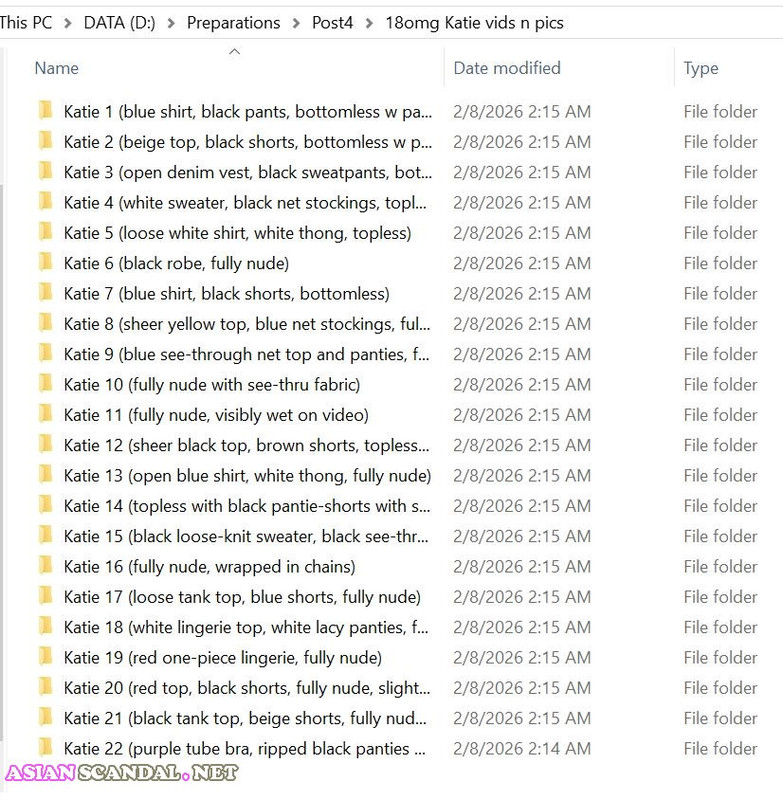Sort by the Name column header

(57, 68)
